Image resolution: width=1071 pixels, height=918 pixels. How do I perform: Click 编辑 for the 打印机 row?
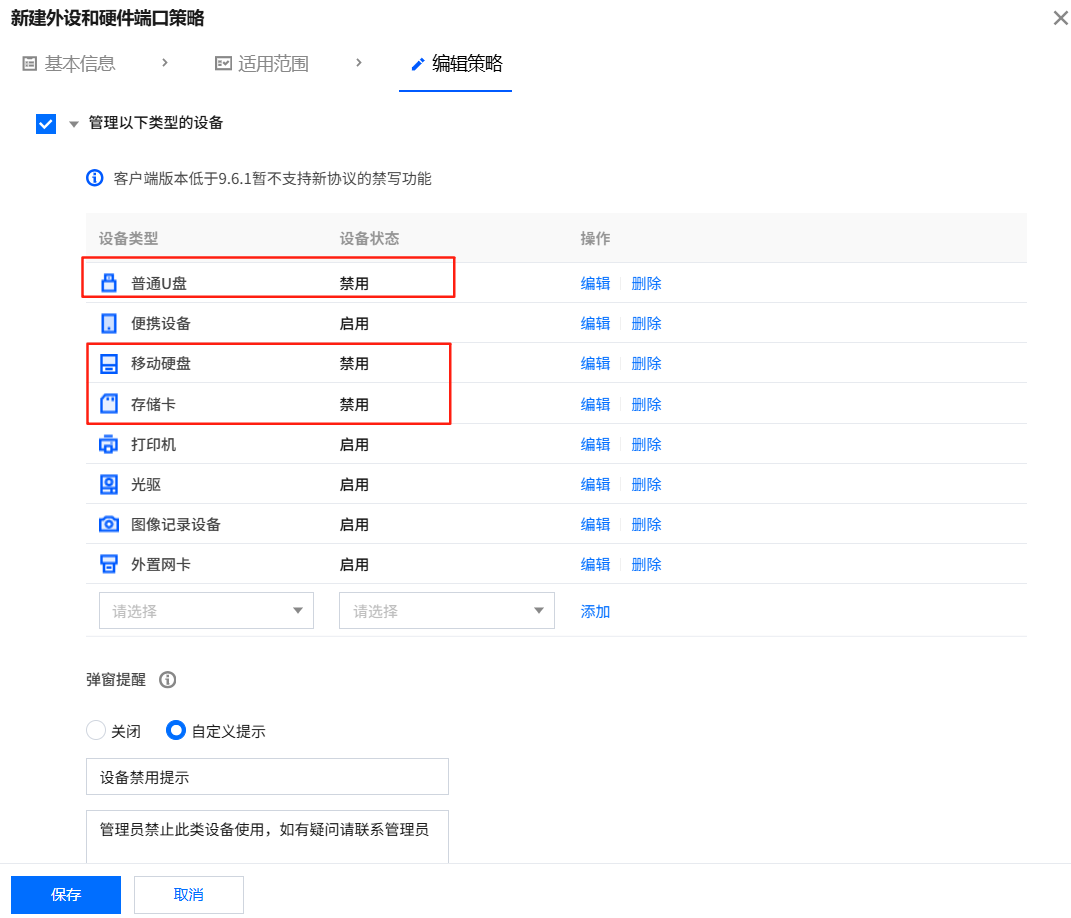pos(594,444)
